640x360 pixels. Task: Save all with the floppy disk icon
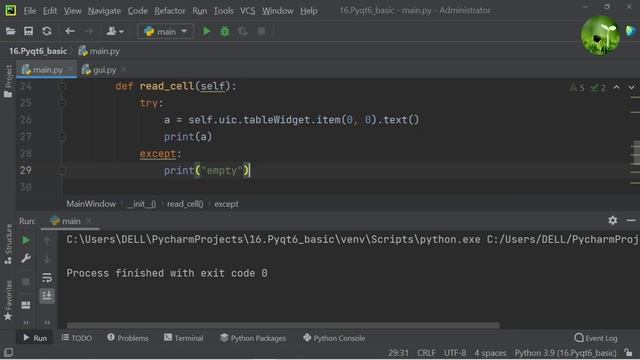pyautogui.click(x=28, y=31)
